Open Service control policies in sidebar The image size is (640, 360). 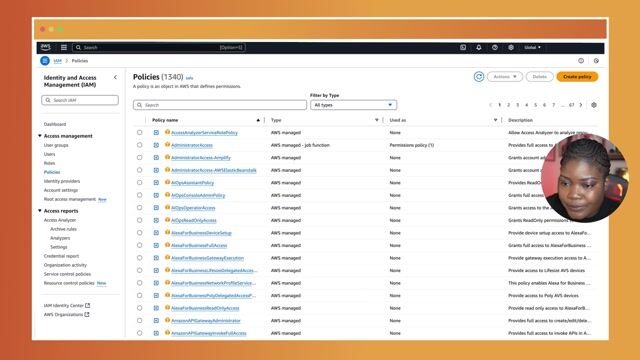[x=67, y=274]
